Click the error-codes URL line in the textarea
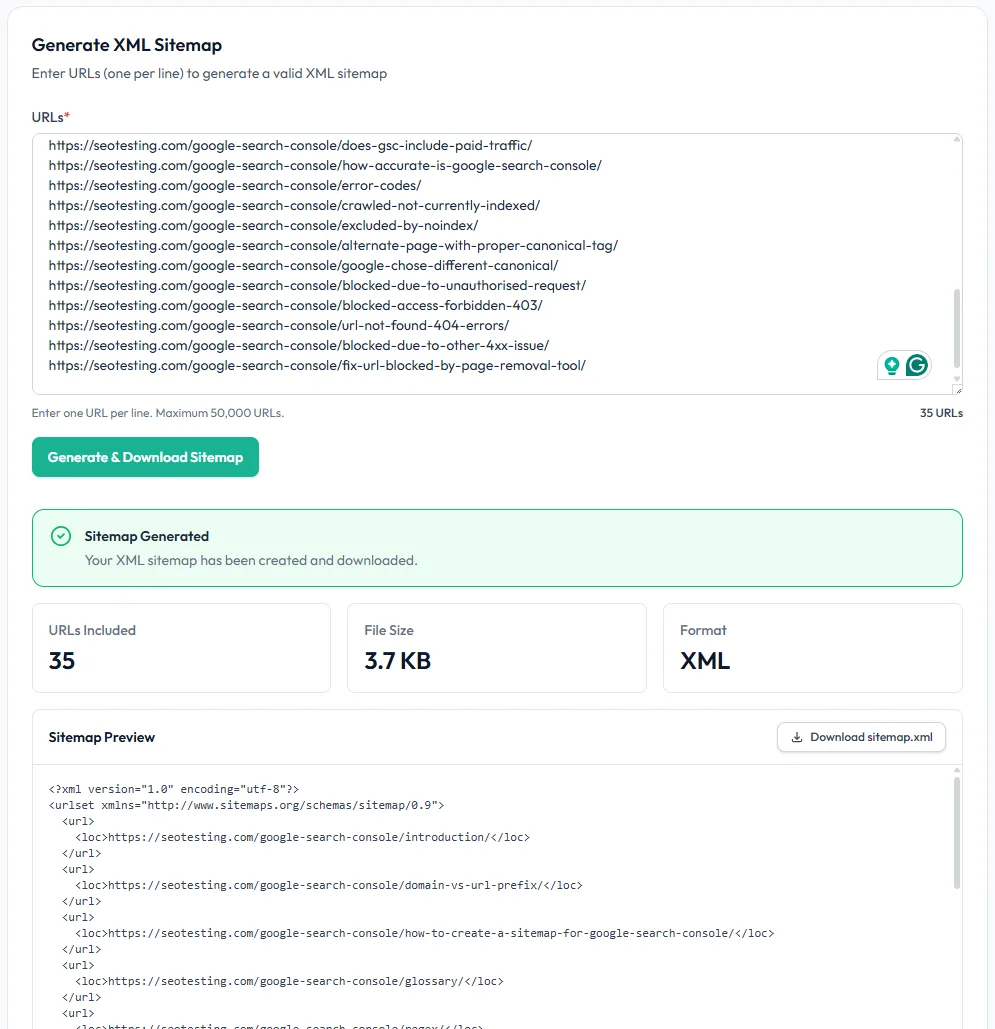This screenshot has width=995, height=1029. [x=234, y=185]
